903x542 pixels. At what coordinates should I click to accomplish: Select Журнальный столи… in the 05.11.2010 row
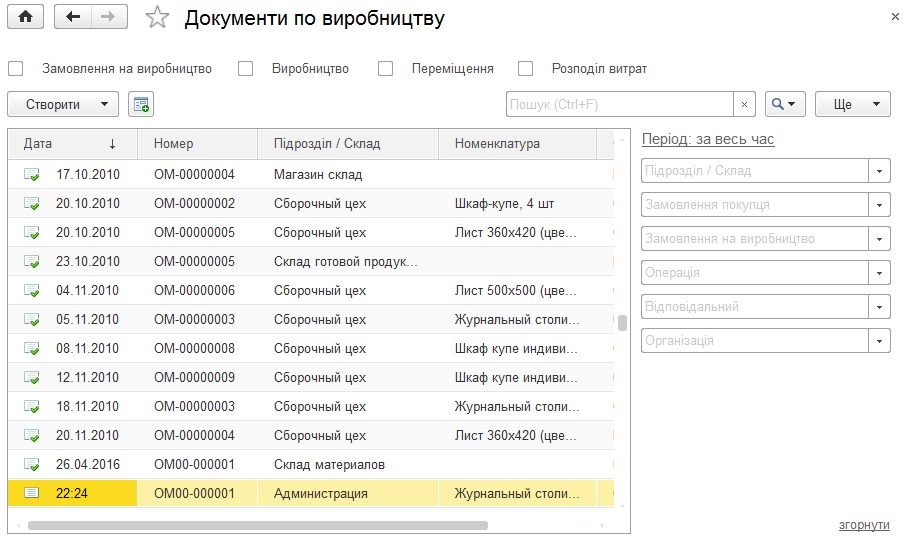point(517,320)
